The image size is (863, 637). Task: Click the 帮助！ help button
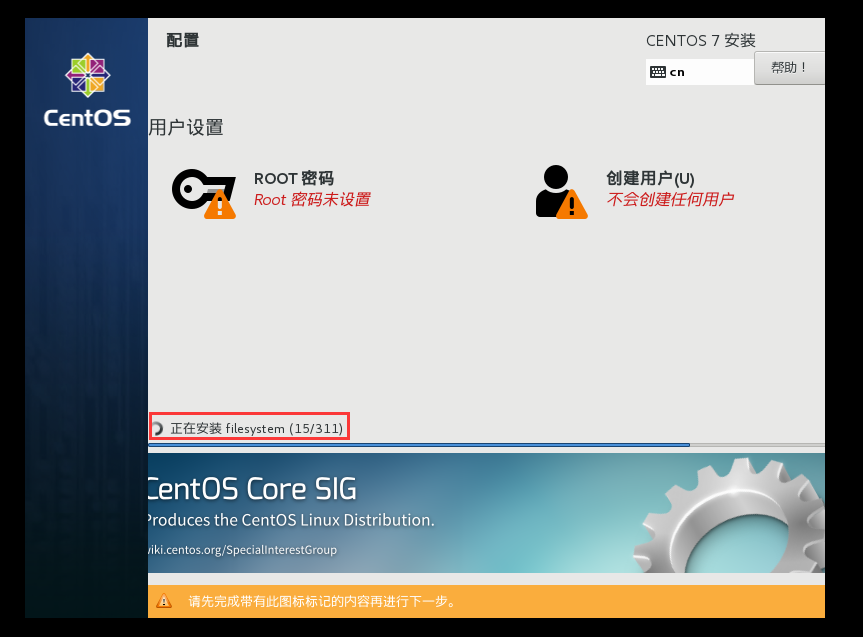[x=789, y=66]
